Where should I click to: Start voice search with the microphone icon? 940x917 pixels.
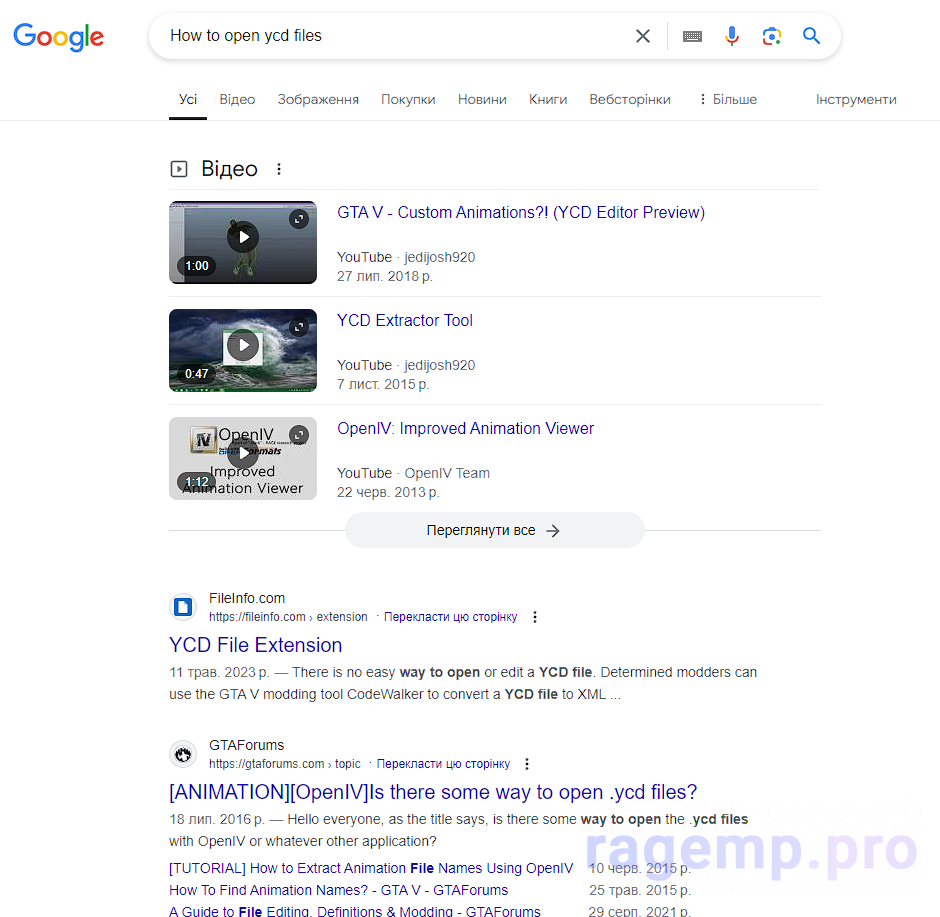731,36
